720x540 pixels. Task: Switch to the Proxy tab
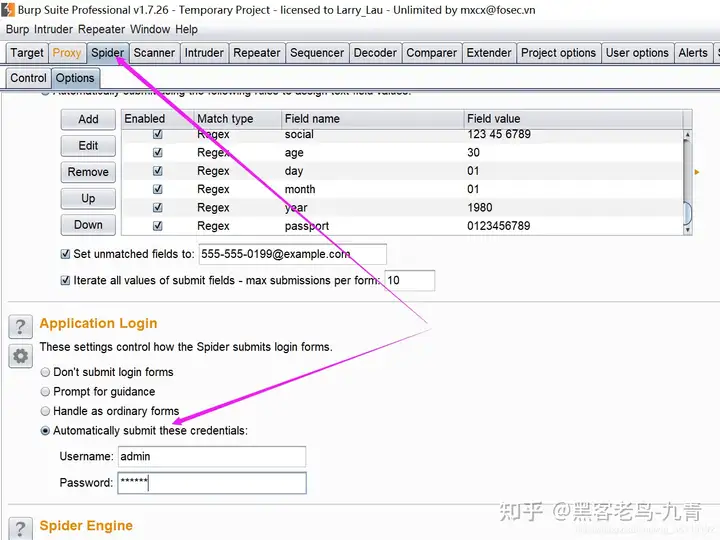(67, 53)
